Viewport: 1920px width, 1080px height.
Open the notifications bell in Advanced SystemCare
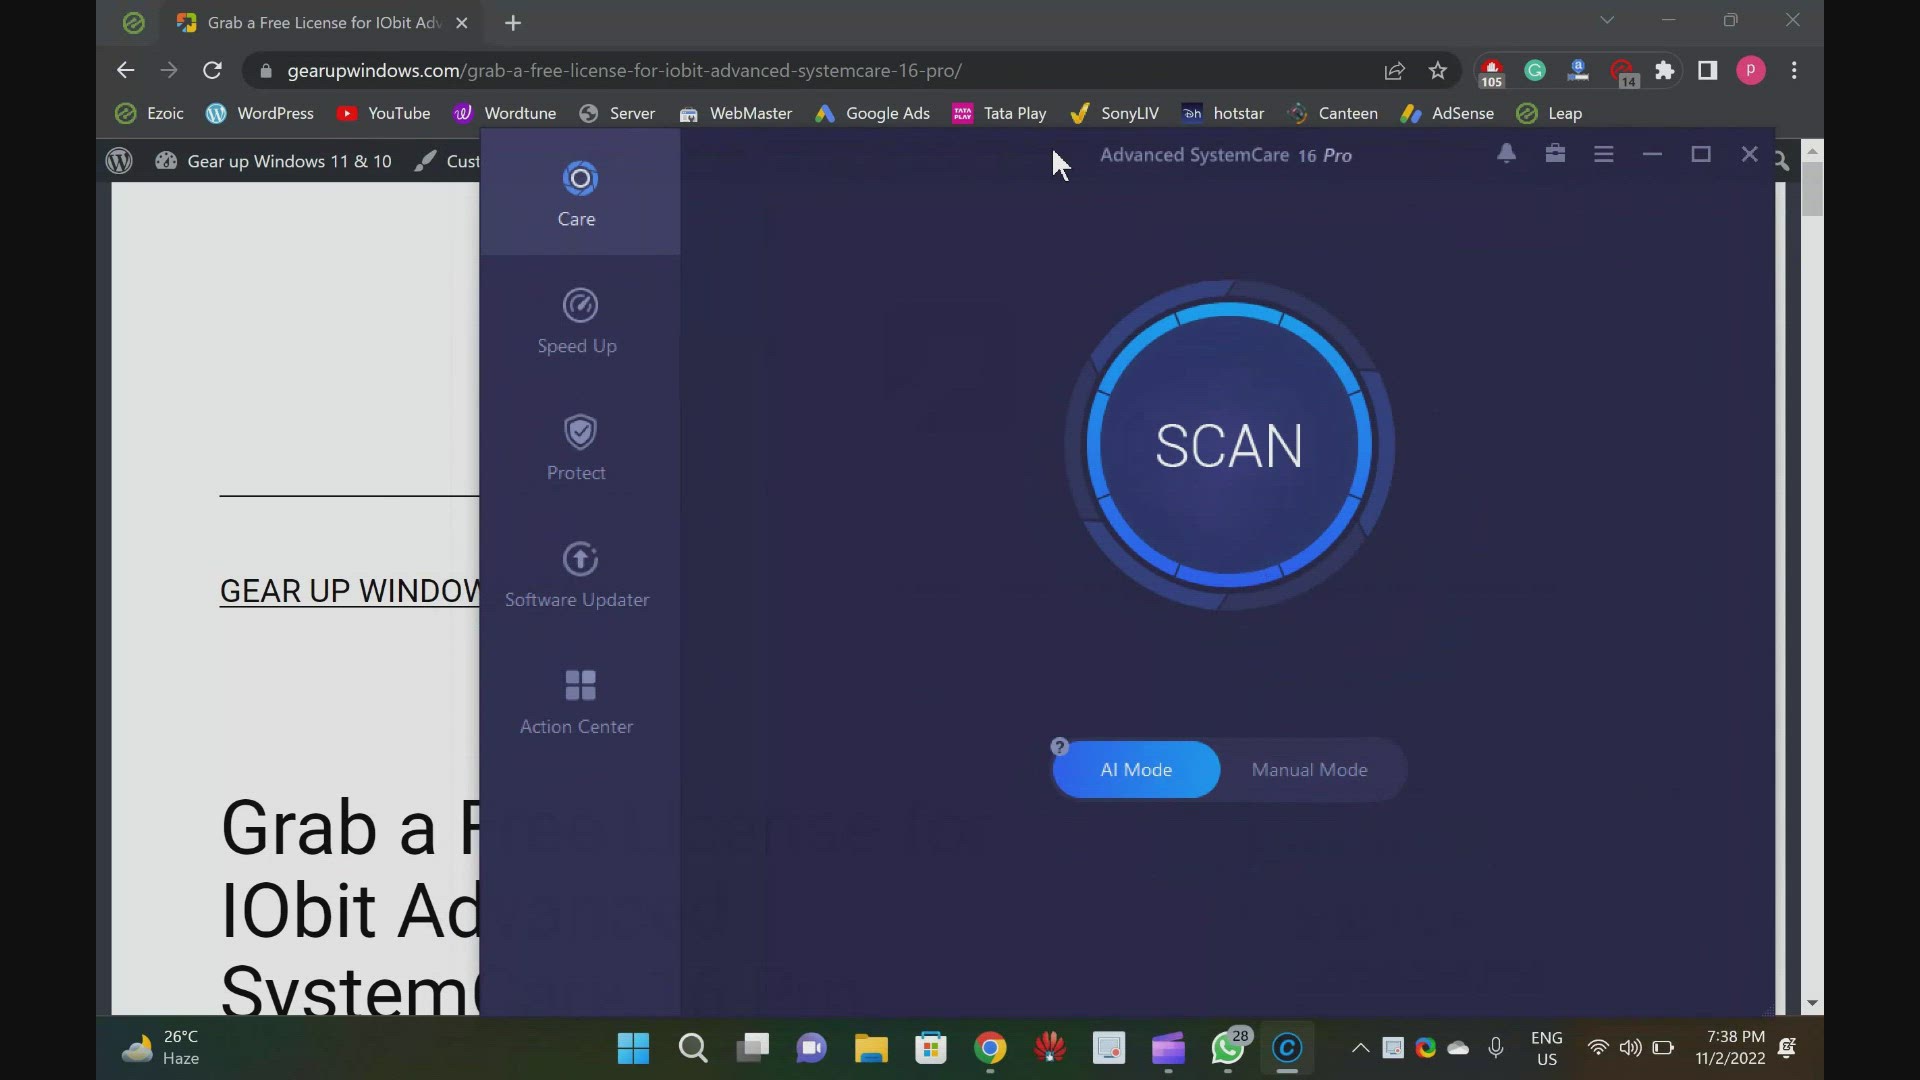click(x=1506, y=154)
